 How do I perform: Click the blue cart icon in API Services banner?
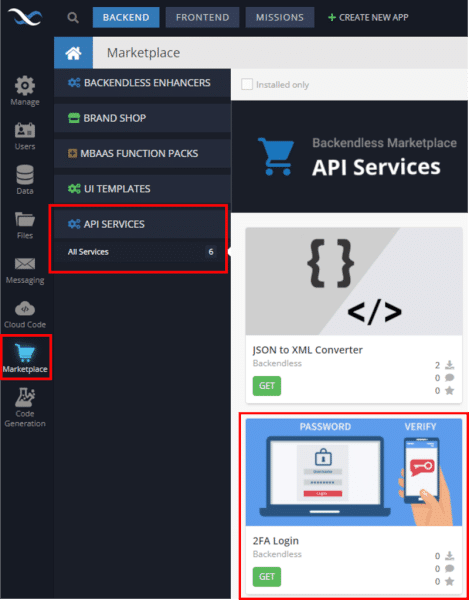coord(276,156)
